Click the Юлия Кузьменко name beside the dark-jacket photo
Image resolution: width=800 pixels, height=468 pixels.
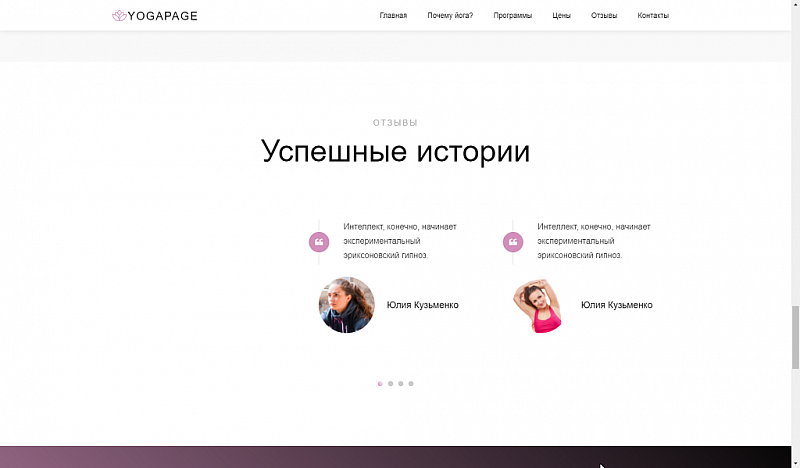pyautogui.click(x=422, y=305)
